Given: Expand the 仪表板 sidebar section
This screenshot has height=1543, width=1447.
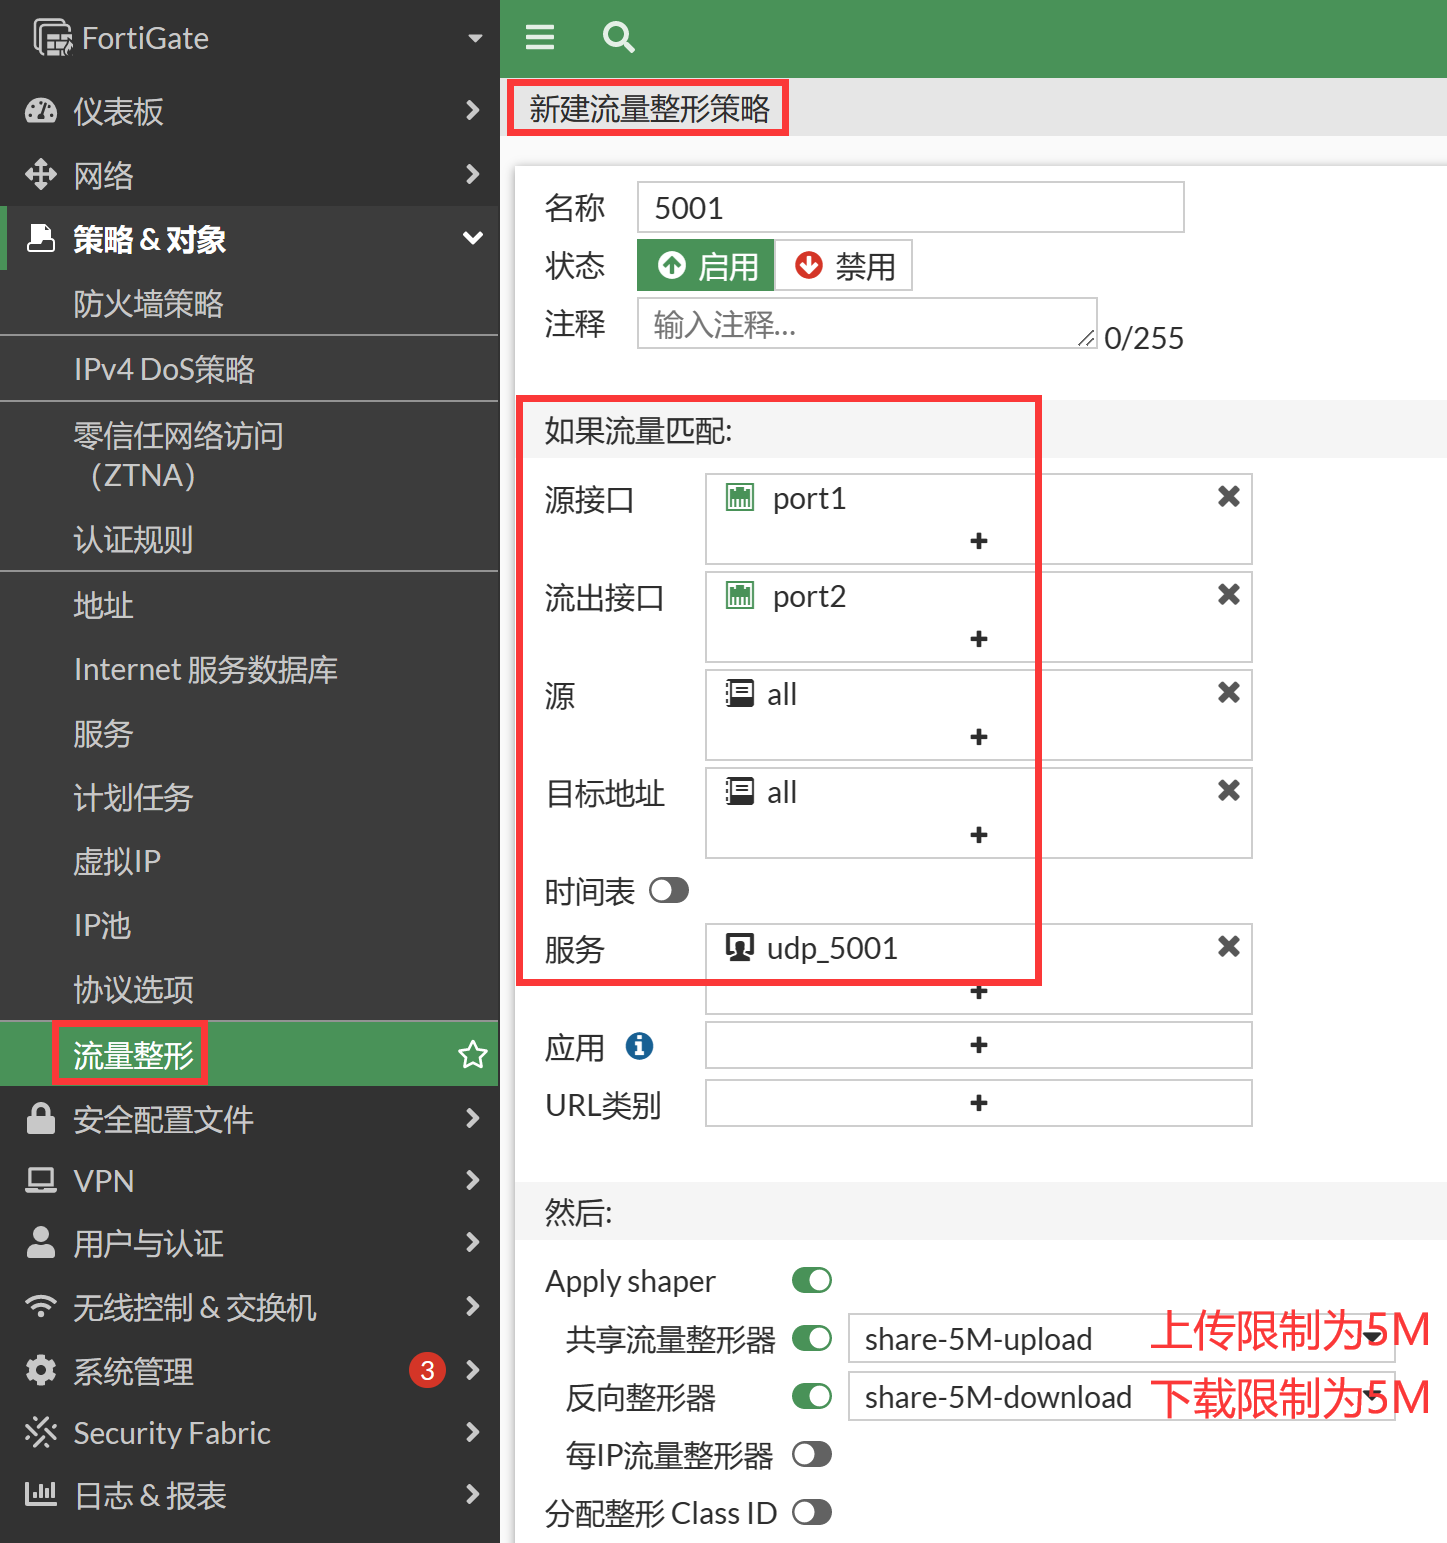Looking at the screenshot, I should click(x=250, y=111).
